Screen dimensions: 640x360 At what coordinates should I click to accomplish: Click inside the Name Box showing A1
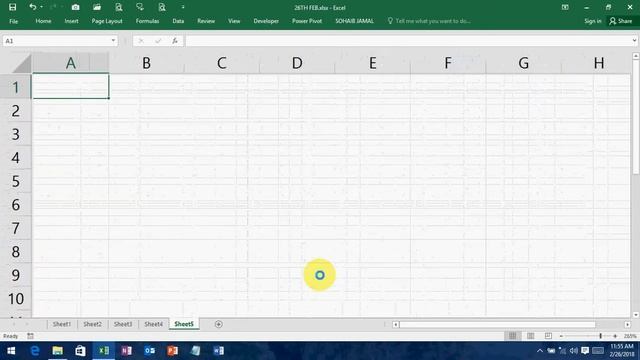pos(55,41)
